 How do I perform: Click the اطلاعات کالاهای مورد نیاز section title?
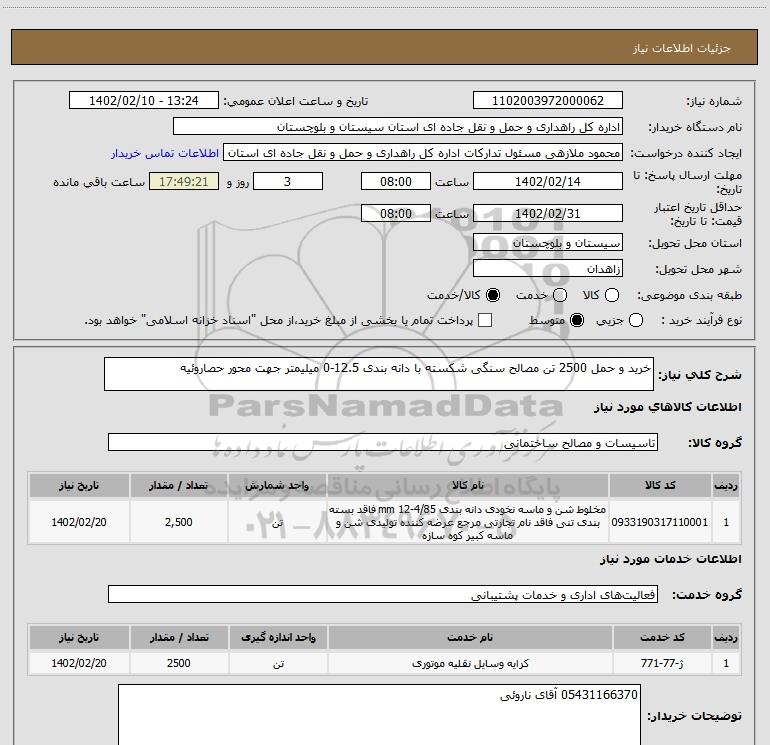(x=668, y=407)
